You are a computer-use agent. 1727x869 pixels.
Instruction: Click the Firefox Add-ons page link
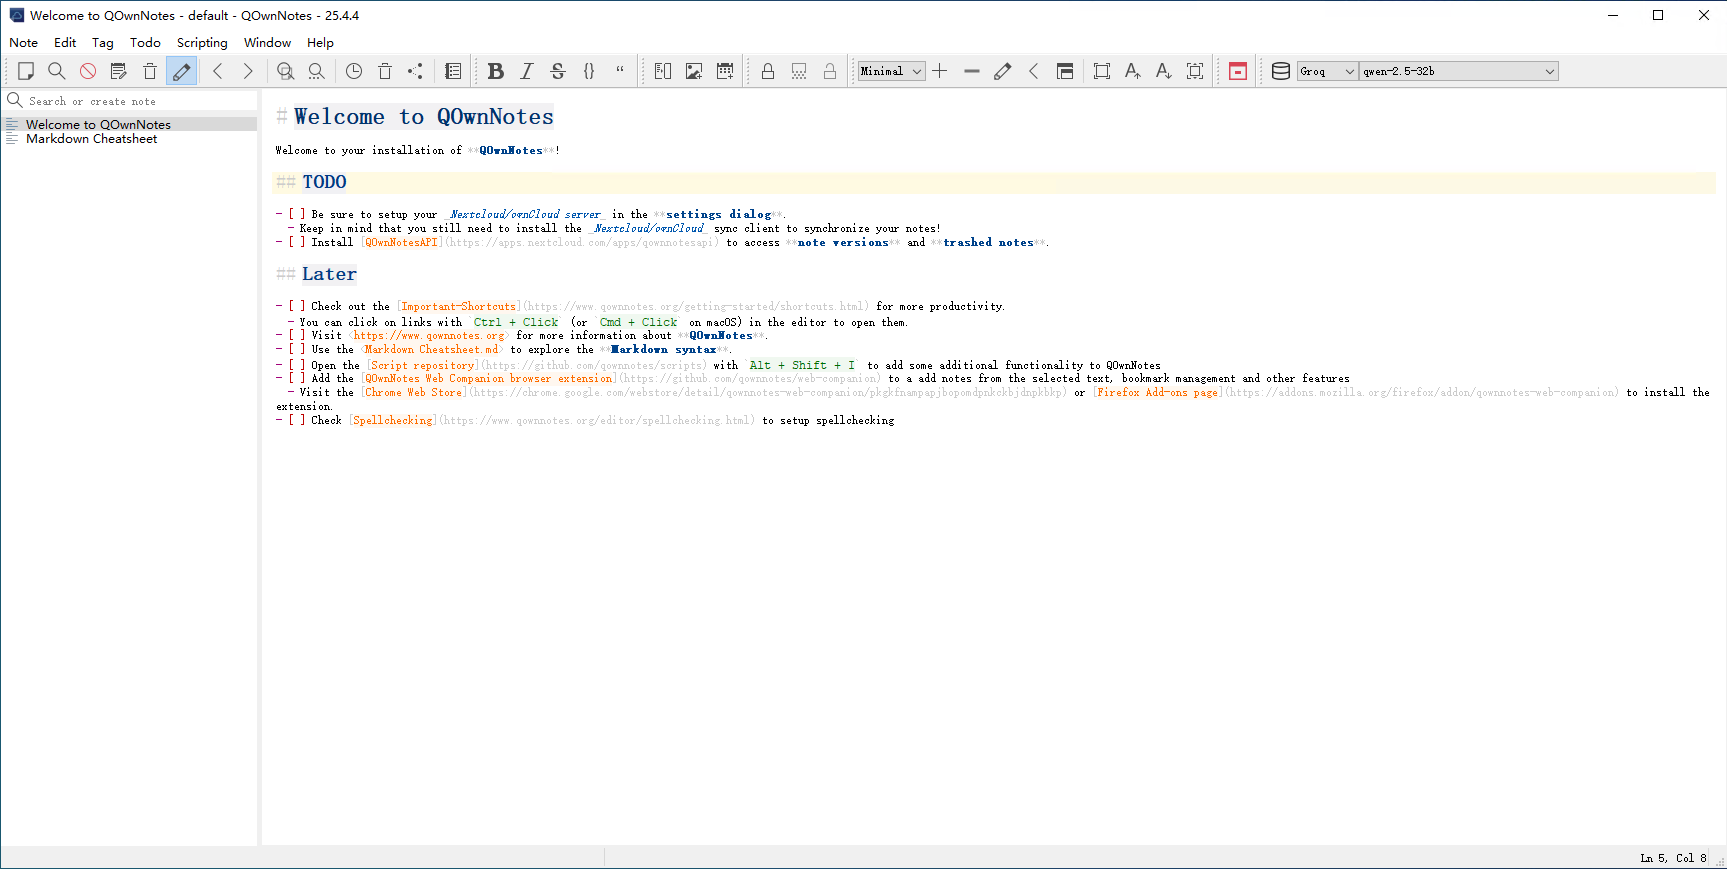click(x=1158, y=392)
